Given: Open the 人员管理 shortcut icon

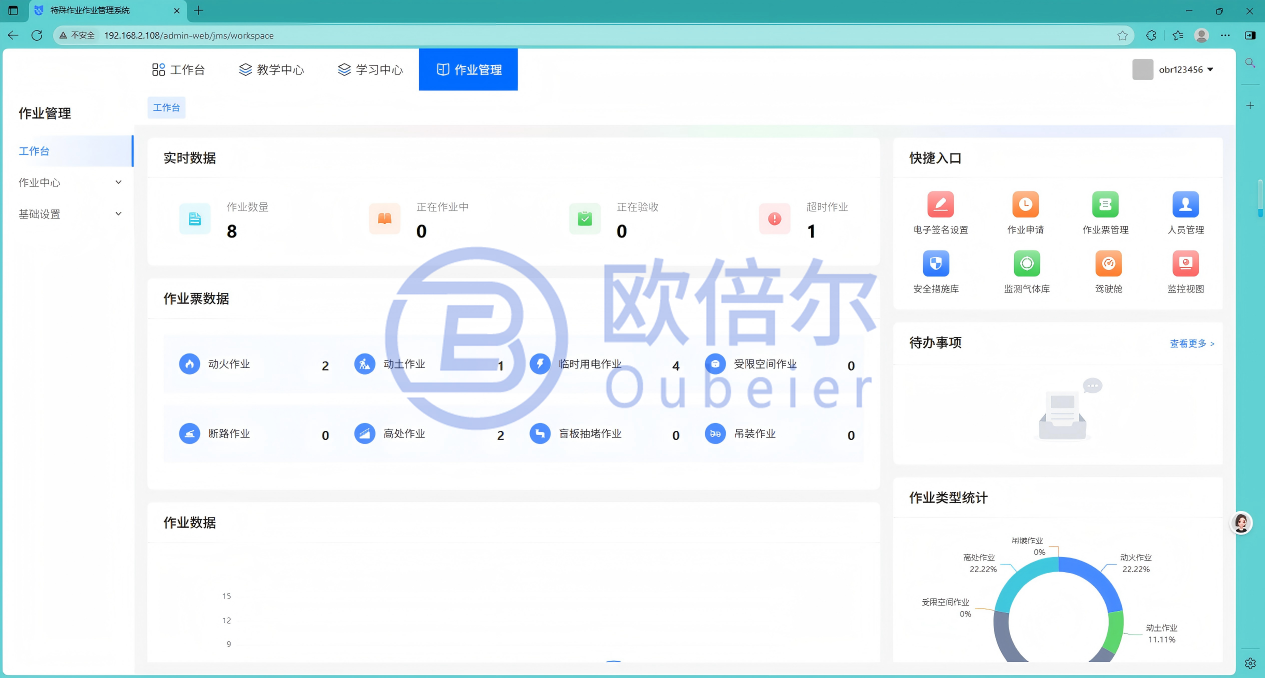Looking at the screenshot, I should click(1185, 204).
